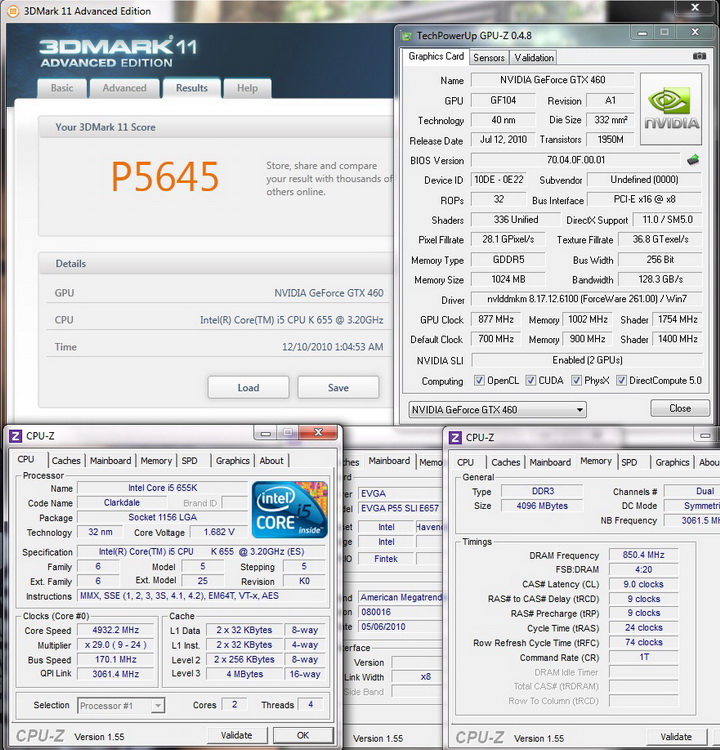720x750 pixels.
Task: Click the QPI Link value 3061.4 MHz
Action: 116,674
